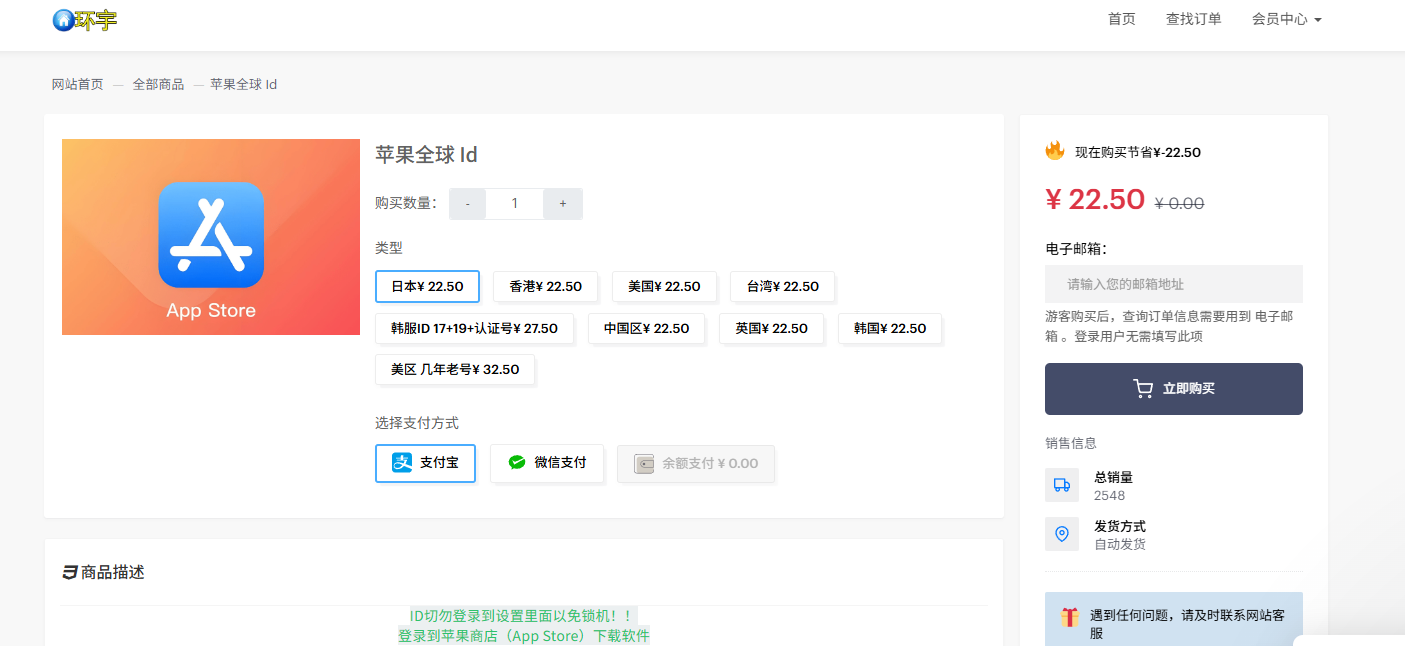Click the location pin icon next to 发货方式
1405x646 pixels.
click(x=1062, y=534)
